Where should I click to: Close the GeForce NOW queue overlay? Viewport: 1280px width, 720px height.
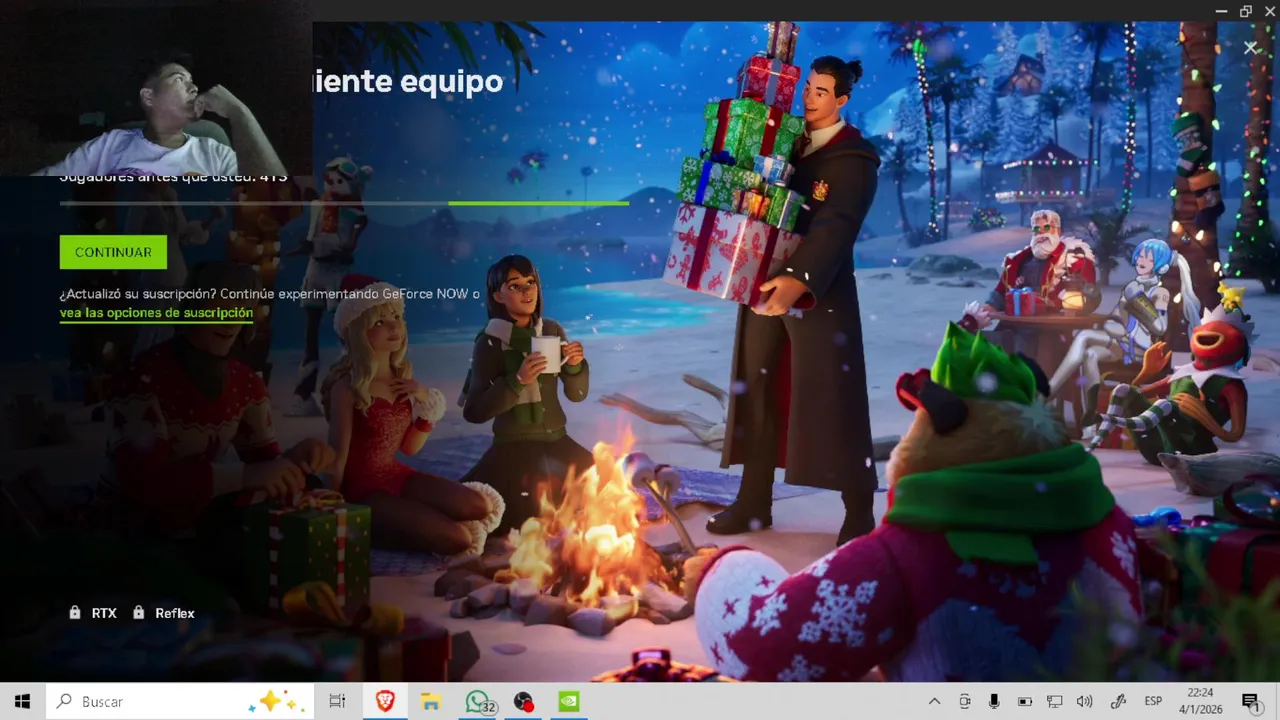(1250, 47)
